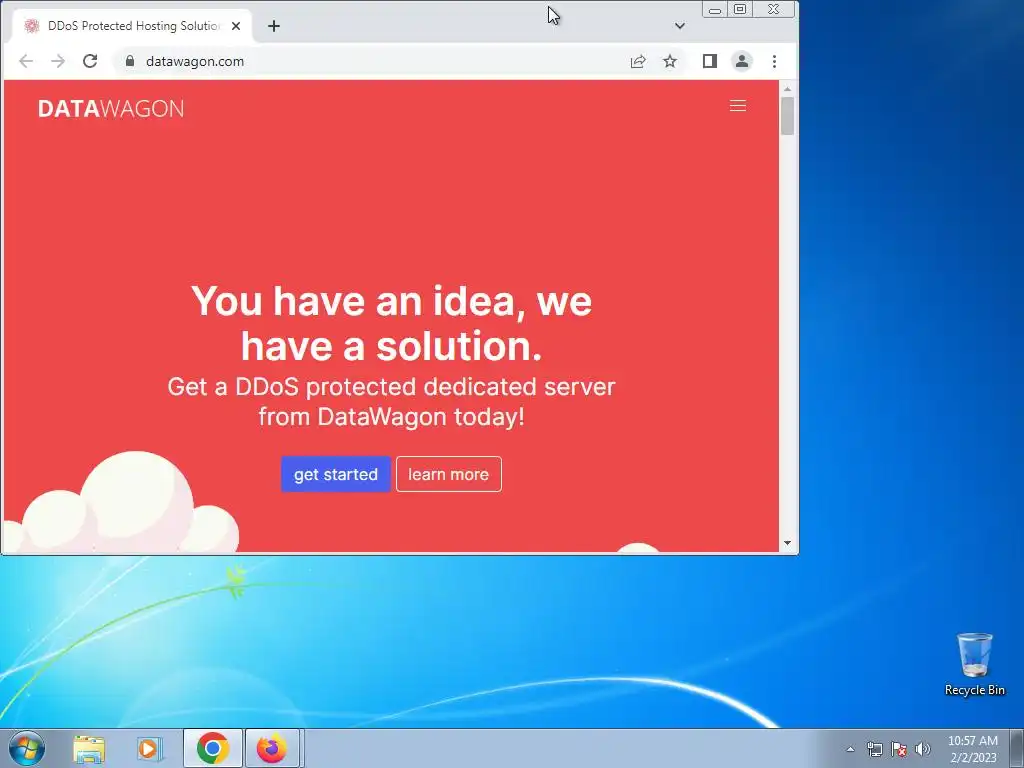Click the page scrollbar's up arrow
The height and width of the screenshot is (768, 1024).
788,89
